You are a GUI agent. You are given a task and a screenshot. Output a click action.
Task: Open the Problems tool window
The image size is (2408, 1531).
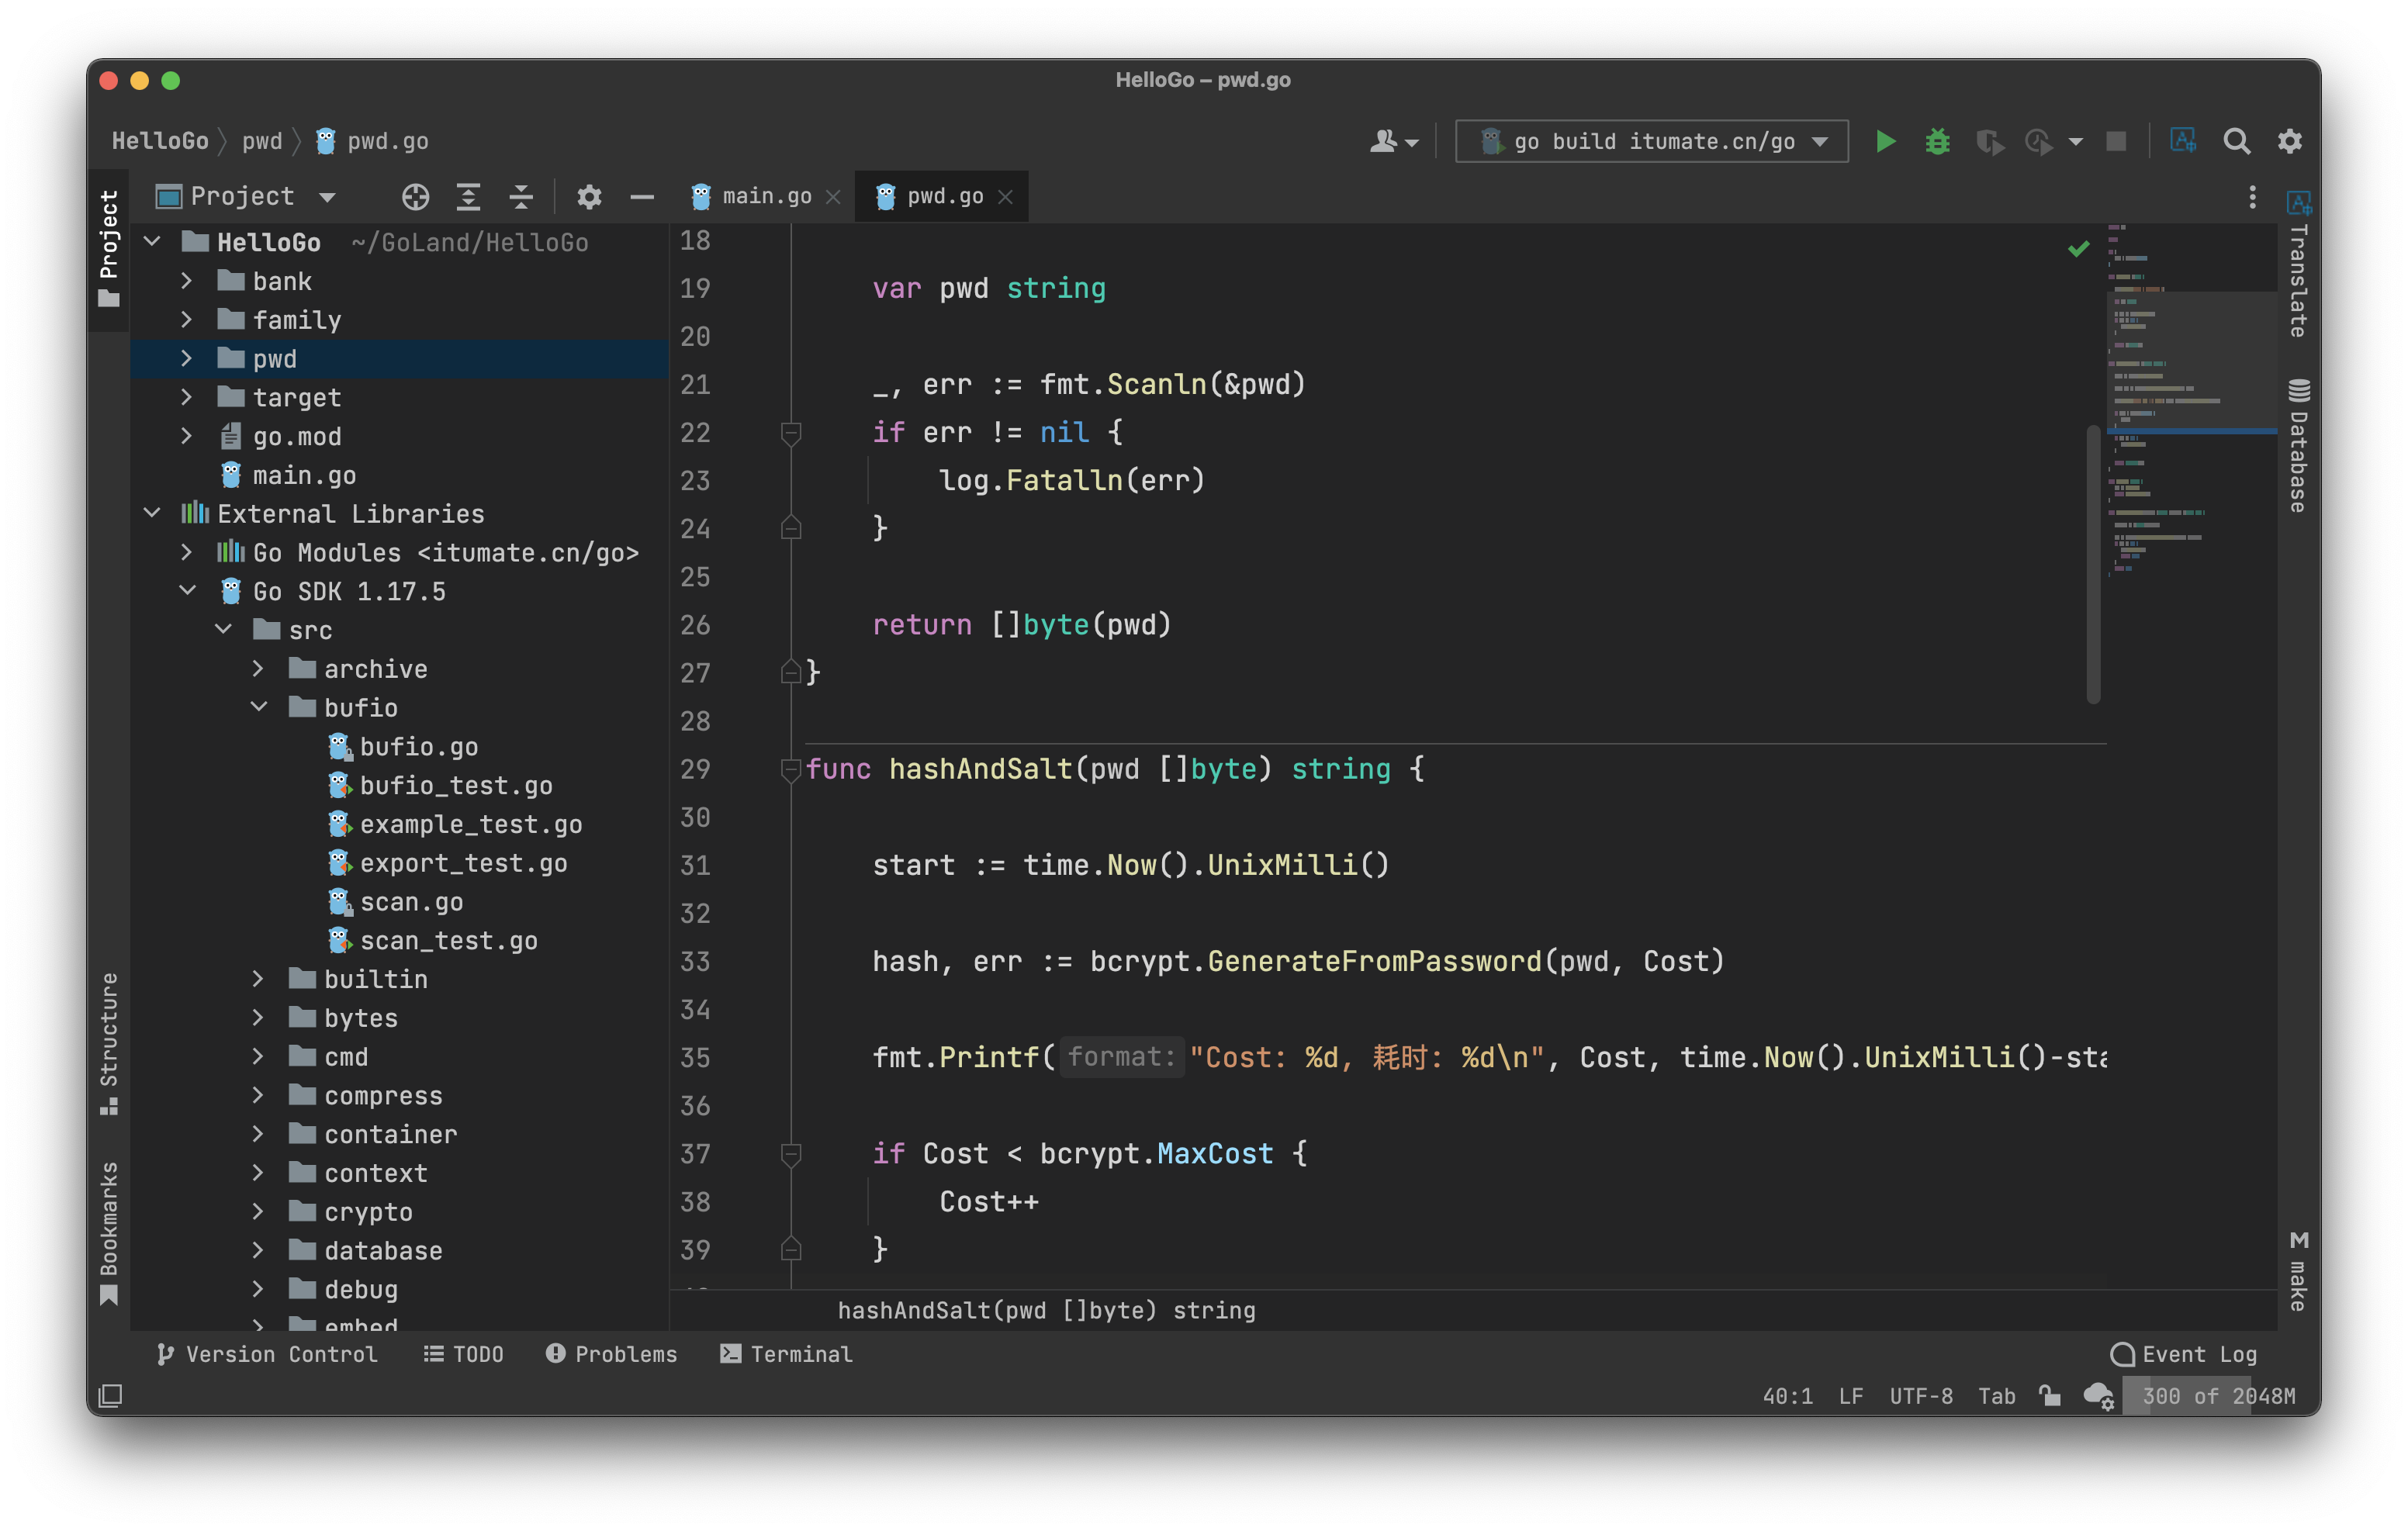611,1354
